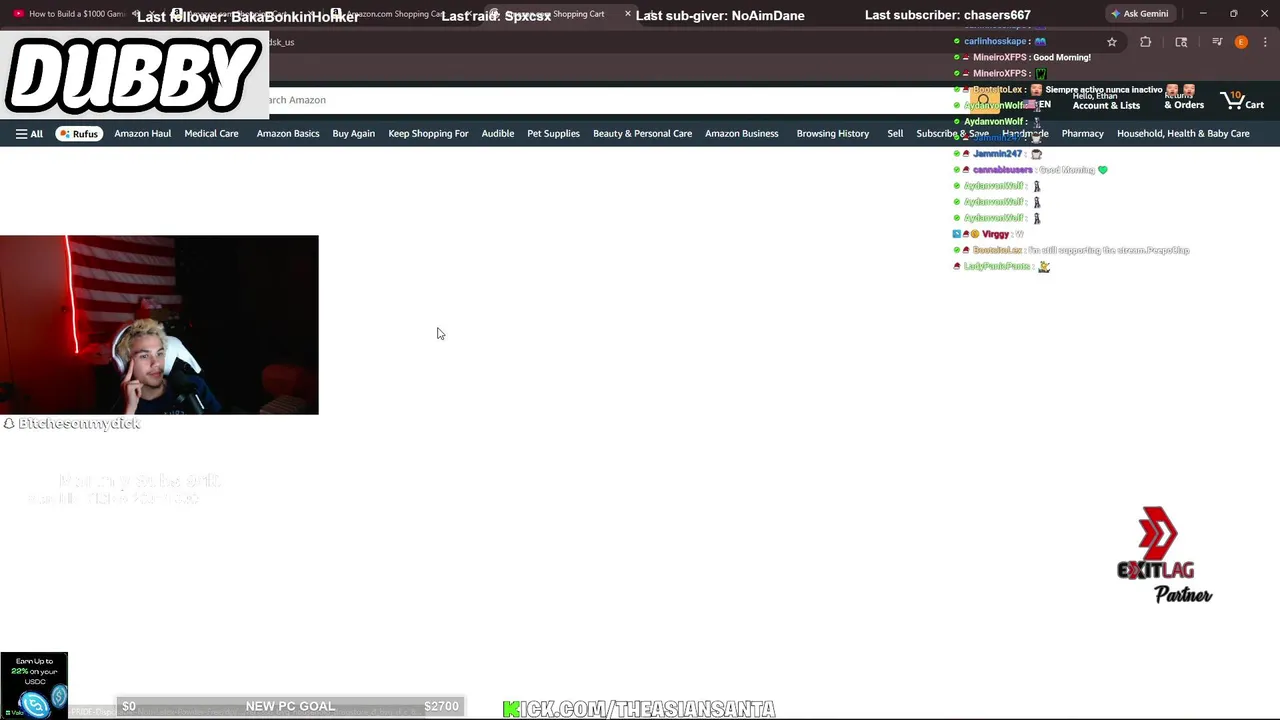Visit Amazon Business
This screenshot has width=1280, height=720.
741,133
